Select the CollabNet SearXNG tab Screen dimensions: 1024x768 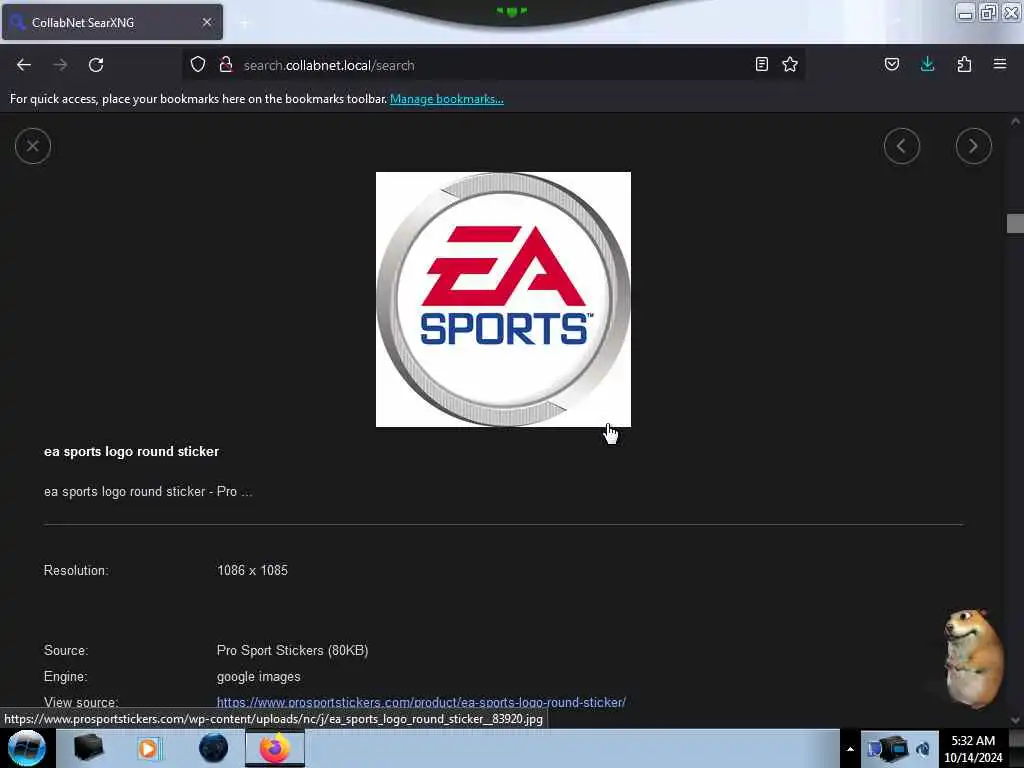tap(112, 22)
